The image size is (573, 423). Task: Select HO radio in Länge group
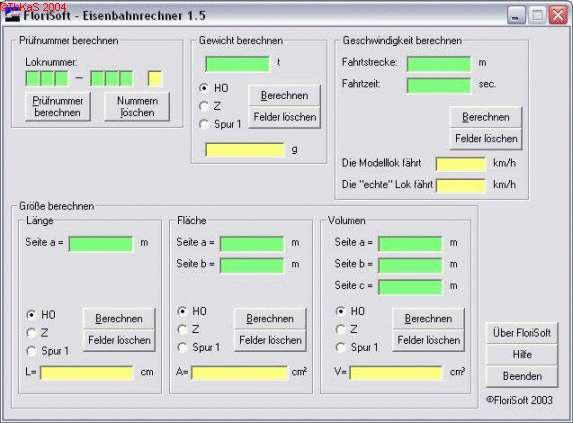tap(32, 315)
